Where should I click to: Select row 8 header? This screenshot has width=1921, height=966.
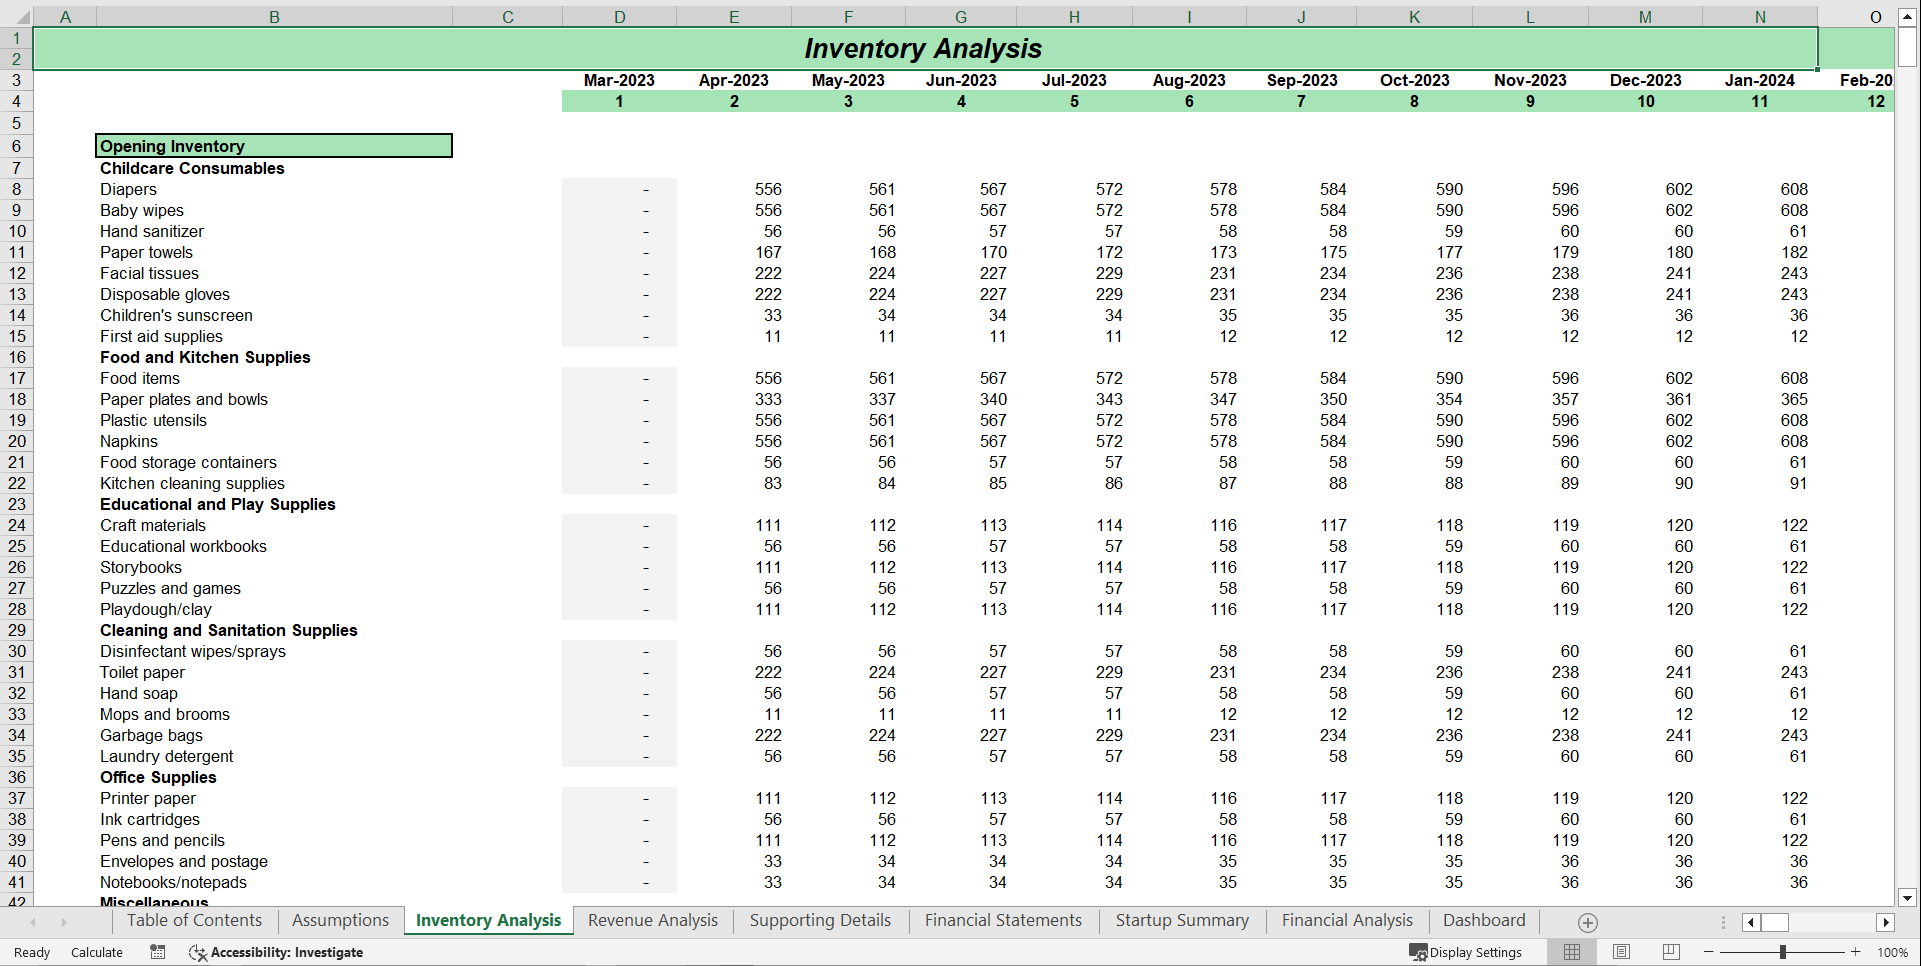tap(16, 189)
